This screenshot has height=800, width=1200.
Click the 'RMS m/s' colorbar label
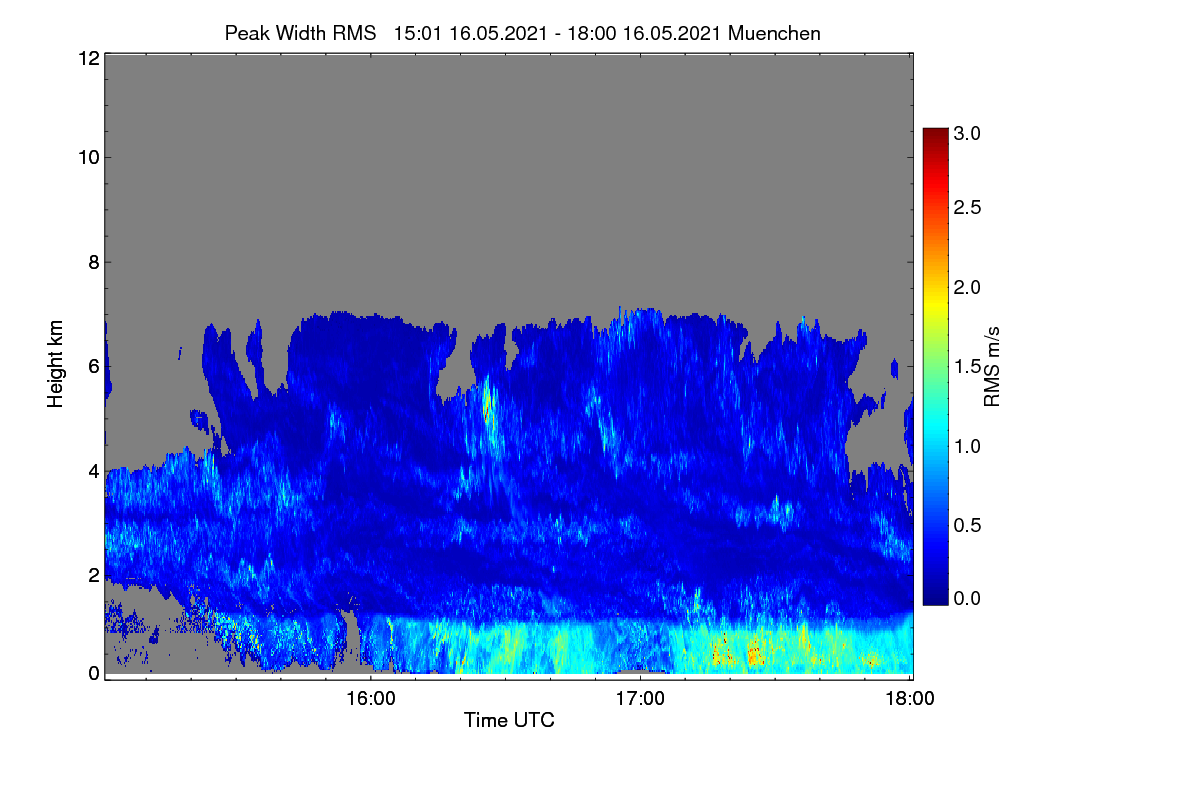click(991, 365)
